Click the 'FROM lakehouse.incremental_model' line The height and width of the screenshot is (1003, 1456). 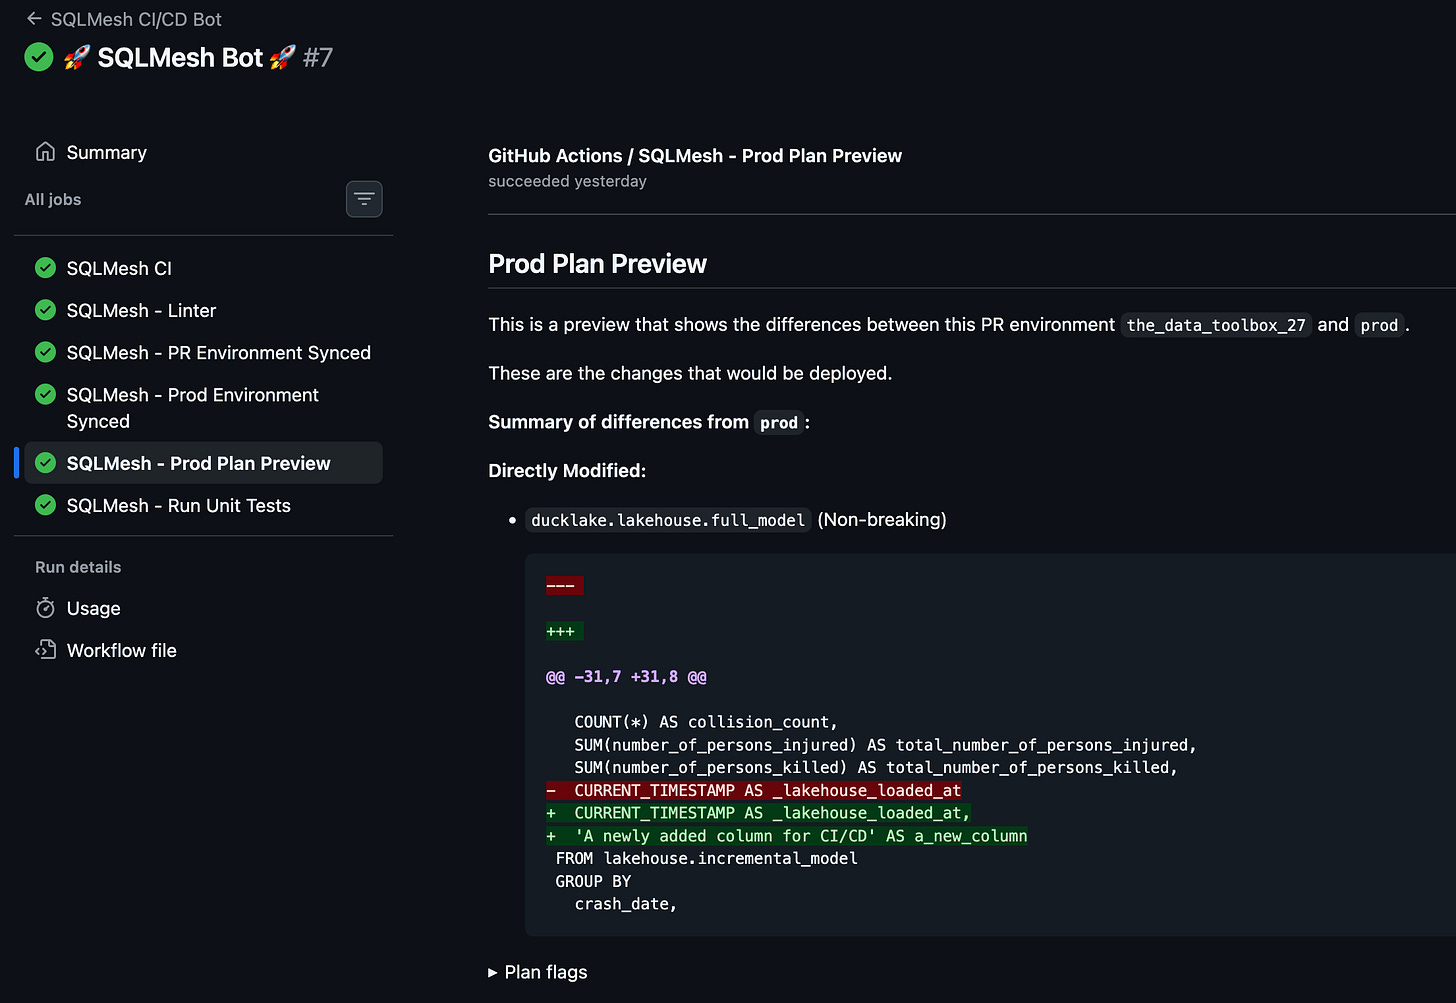(707, 859)
